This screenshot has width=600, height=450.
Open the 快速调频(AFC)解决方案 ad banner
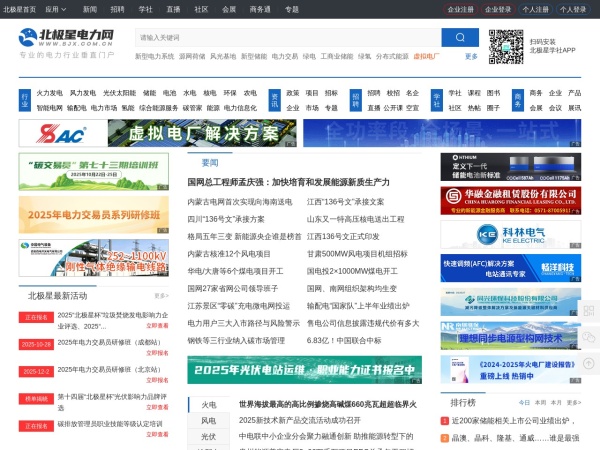pos(510,268)
